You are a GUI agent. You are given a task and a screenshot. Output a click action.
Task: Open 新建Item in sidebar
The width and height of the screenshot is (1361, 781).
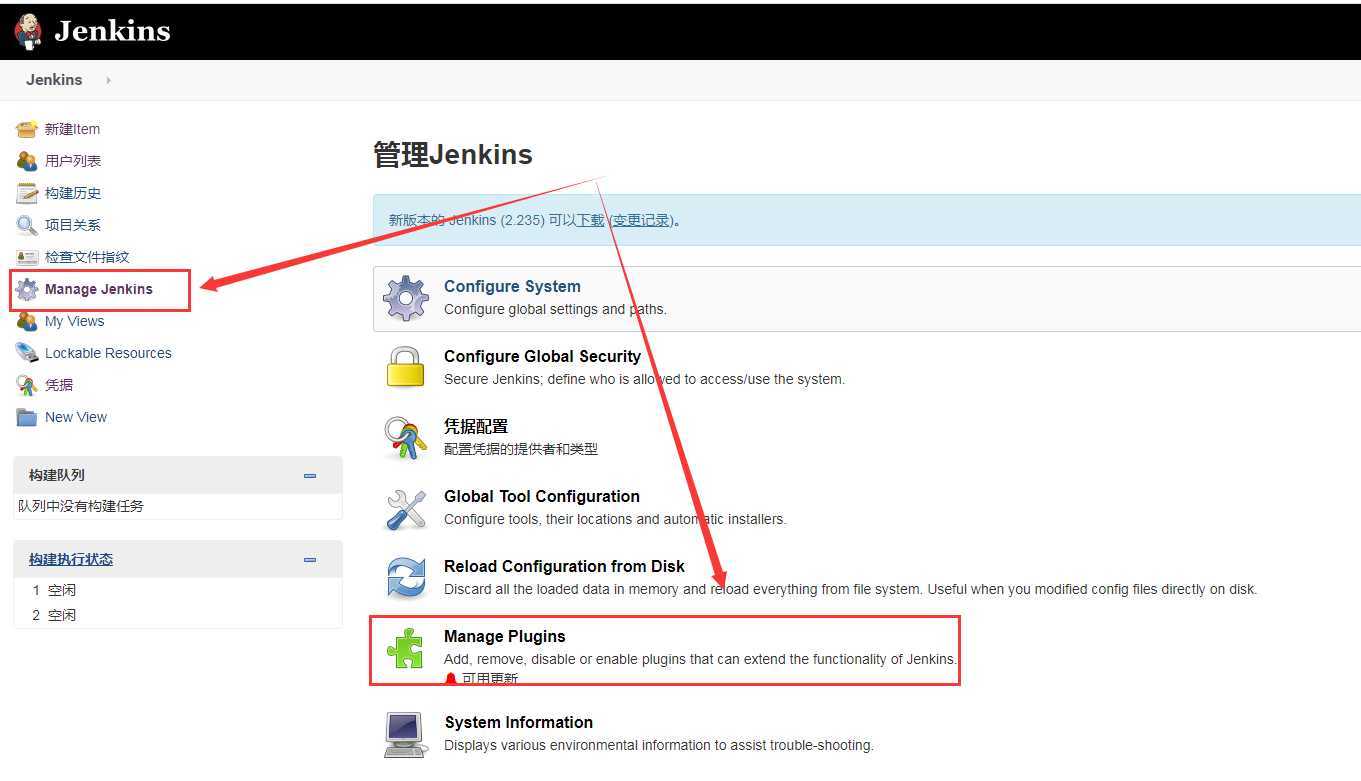(x=72, y=129)
